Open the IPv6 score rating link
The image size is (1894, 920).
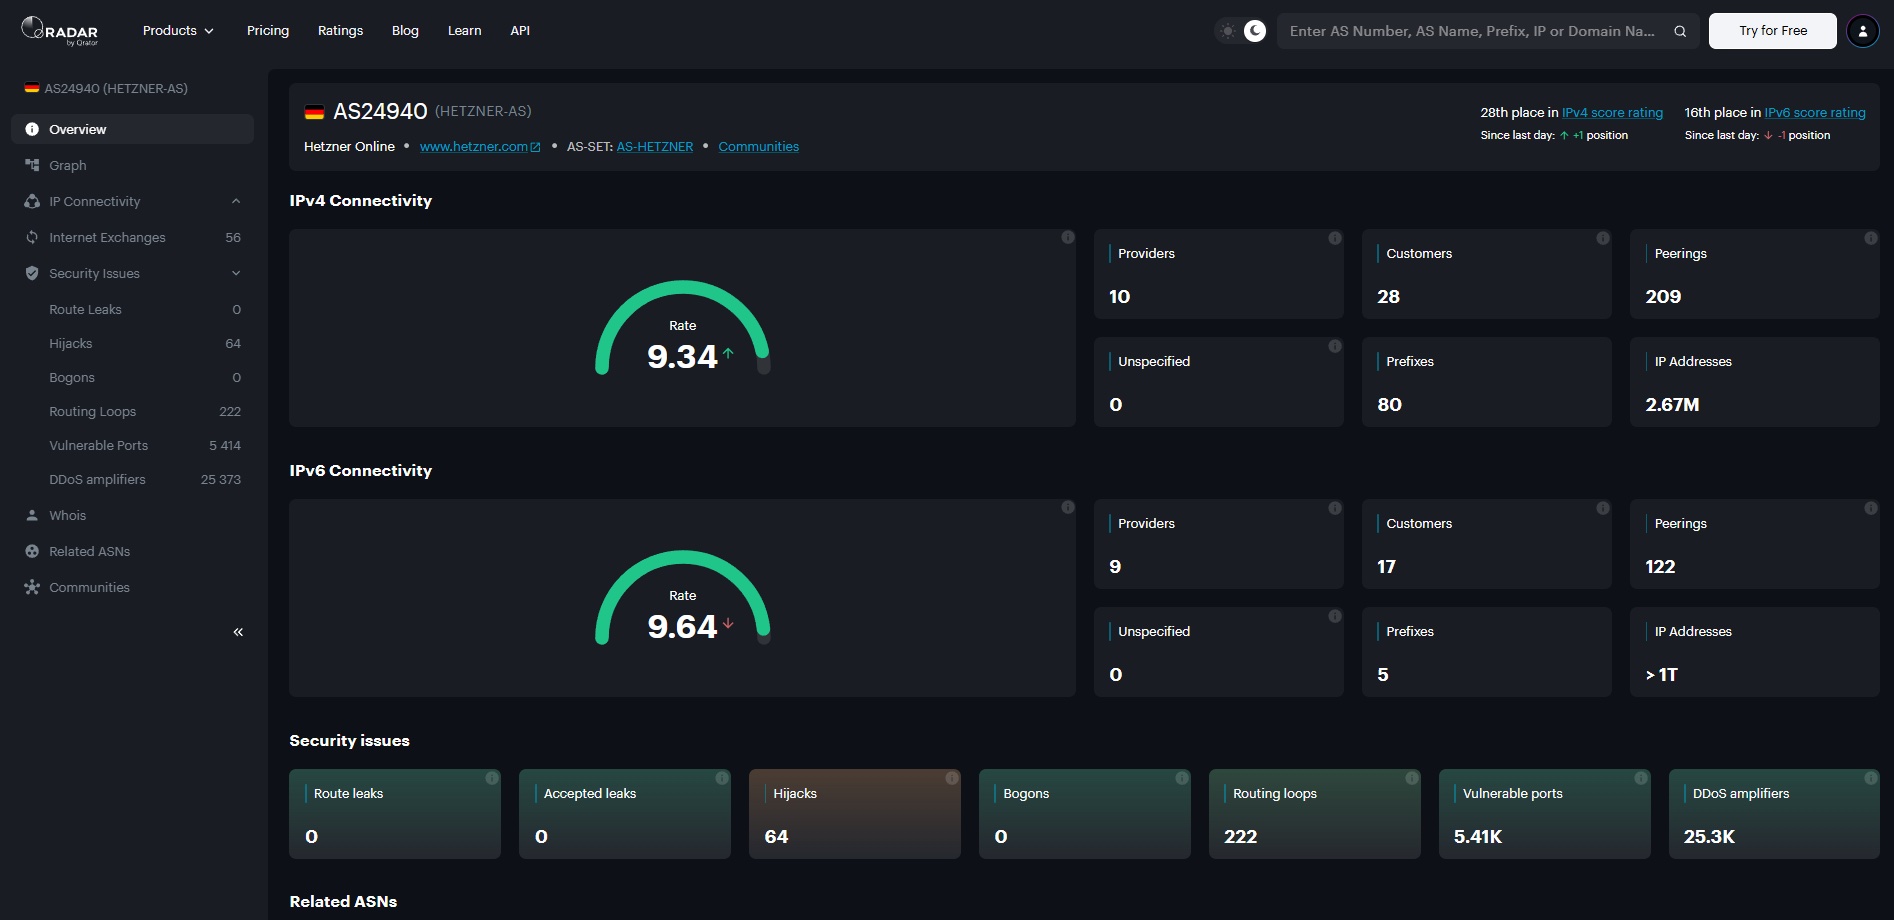[1815, 113]
